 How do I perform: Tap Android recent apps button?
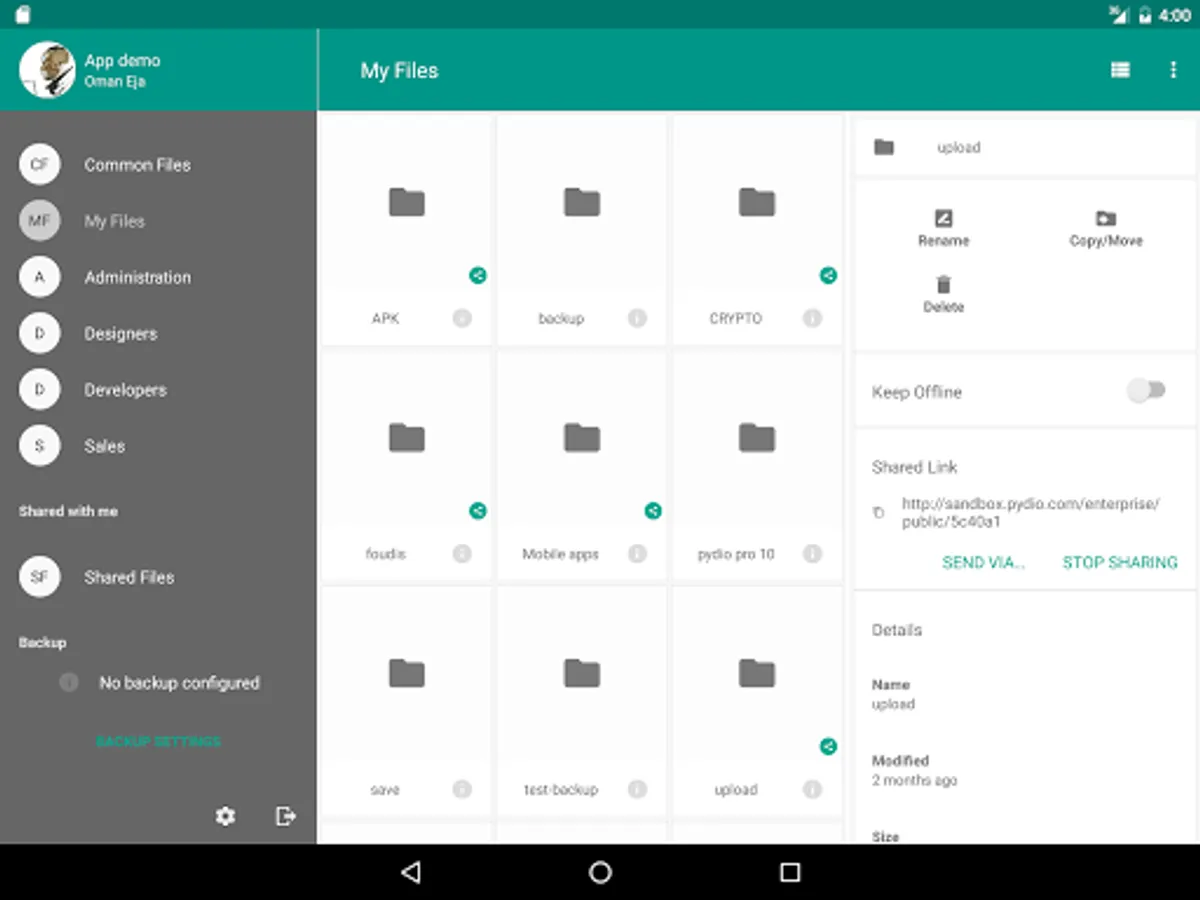pos(790,872)
